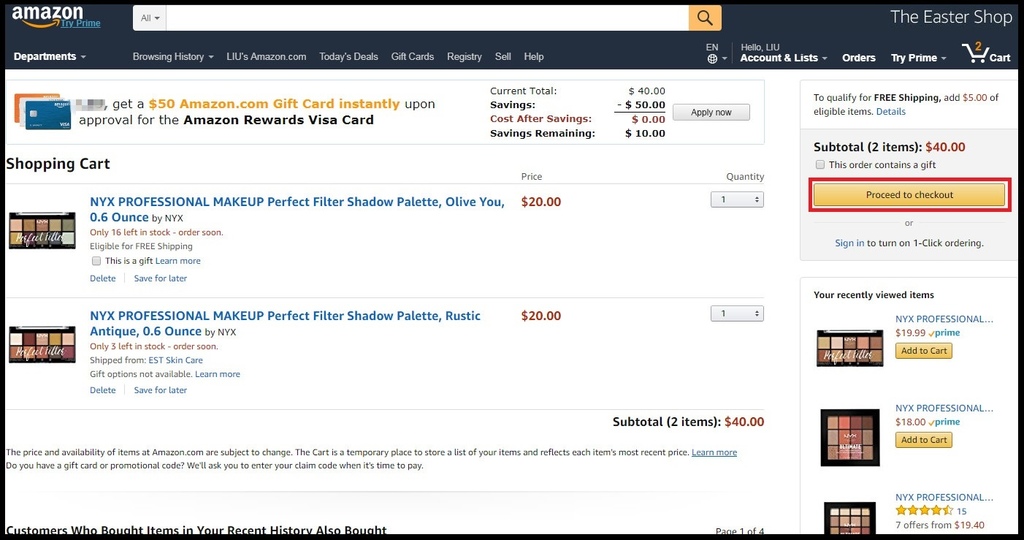Screen dimensions: 1024x540
Task: Expand the Departments menu
Action: 50,57
